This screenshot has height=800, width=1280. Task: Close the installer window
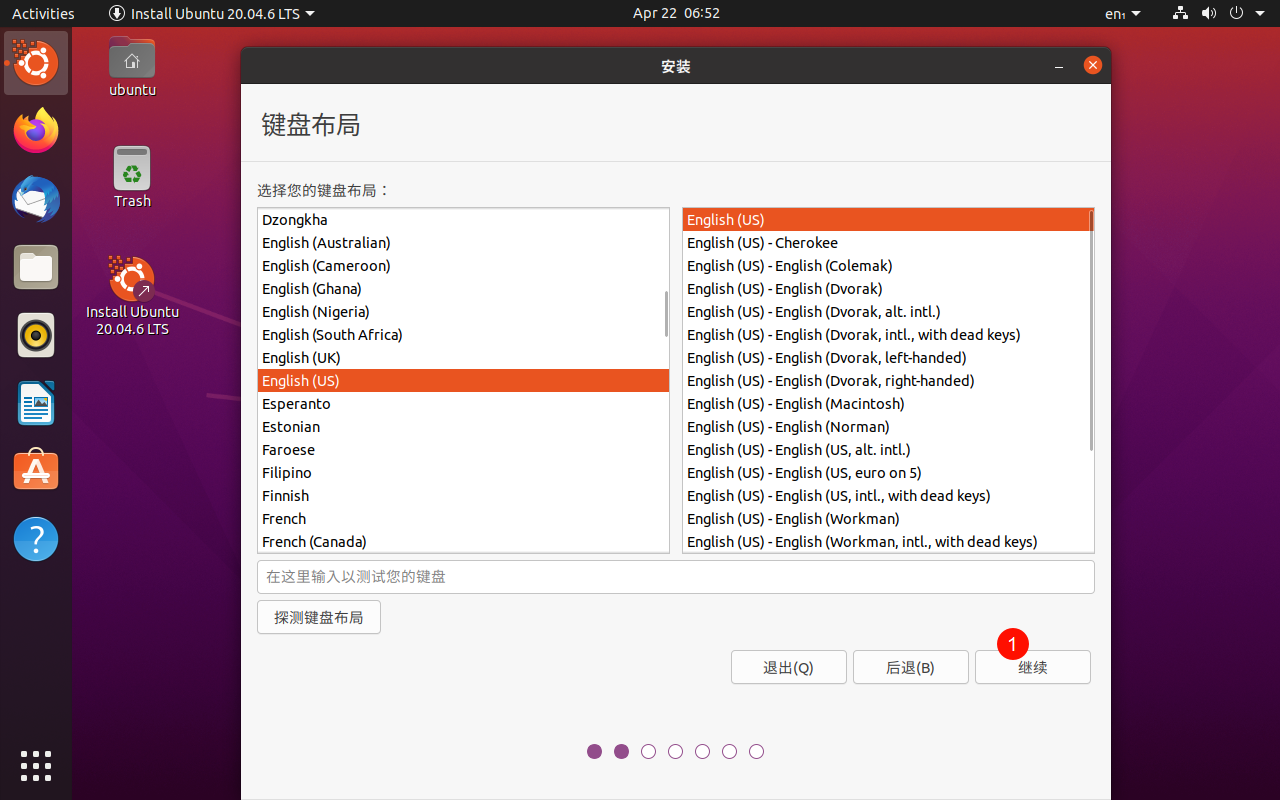[x=1092, y=65]
